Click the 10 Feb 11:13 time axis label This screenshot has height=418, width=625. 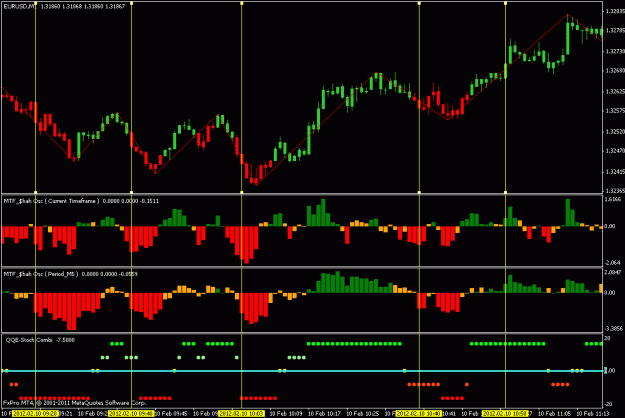[x=593, y=414]
